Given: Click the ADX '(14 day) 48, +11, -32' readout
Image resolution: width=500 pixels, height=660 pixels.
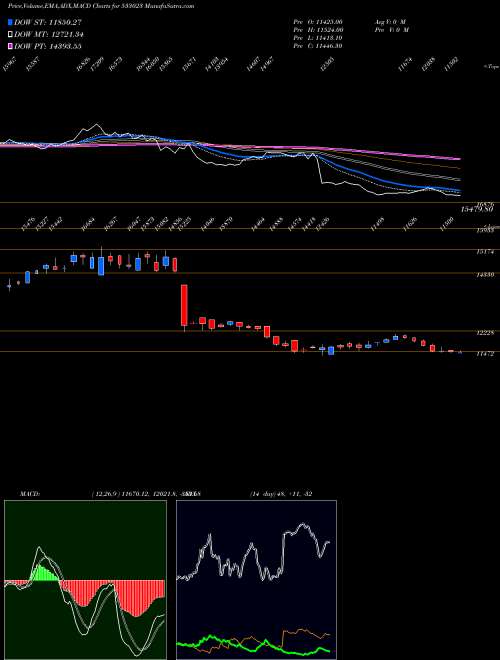Looking at the screenshot, I should 281,493.
